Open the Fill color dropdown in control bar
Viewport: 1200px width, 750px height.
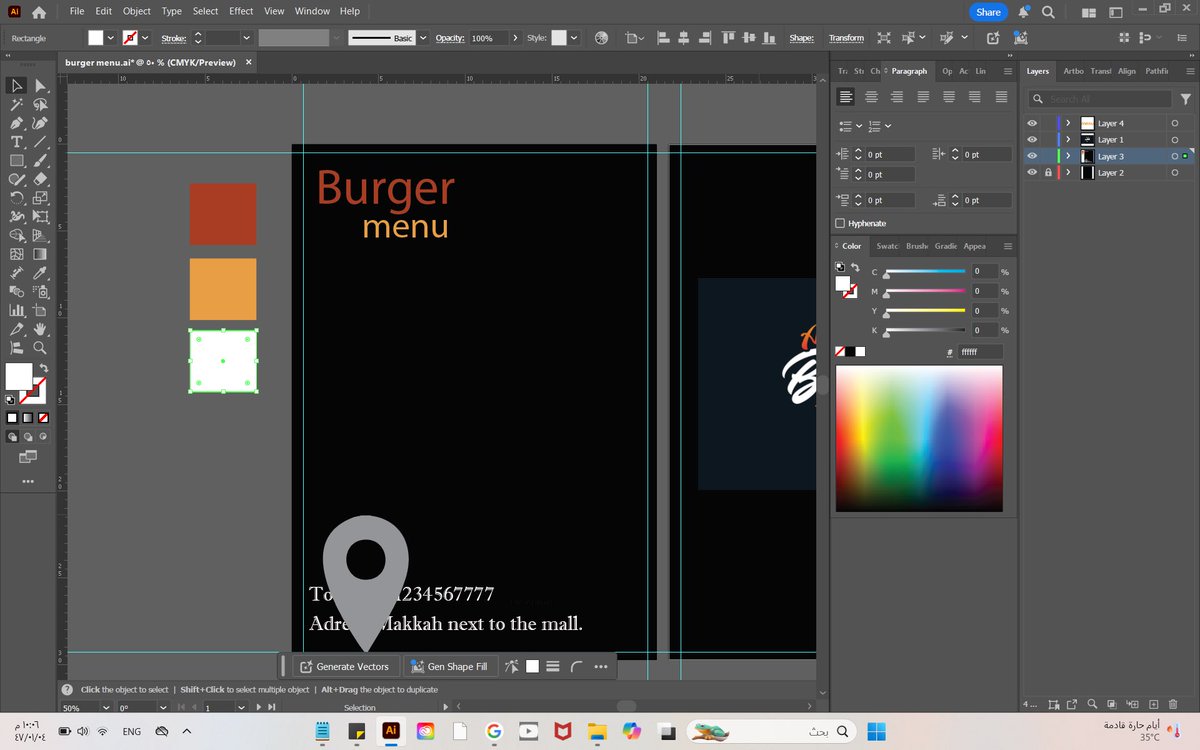click(111, 38)
